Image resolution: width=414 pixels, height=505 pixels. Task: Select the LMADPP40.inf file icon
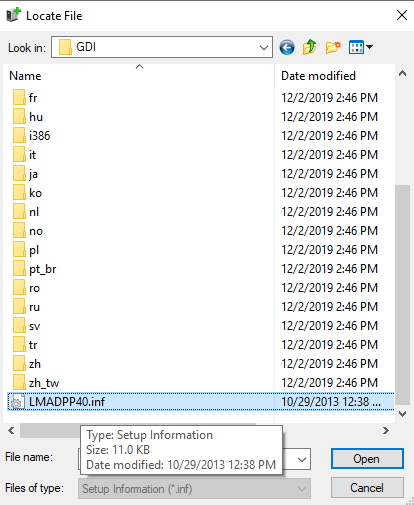pyautogui.click(x=17, y=402)
